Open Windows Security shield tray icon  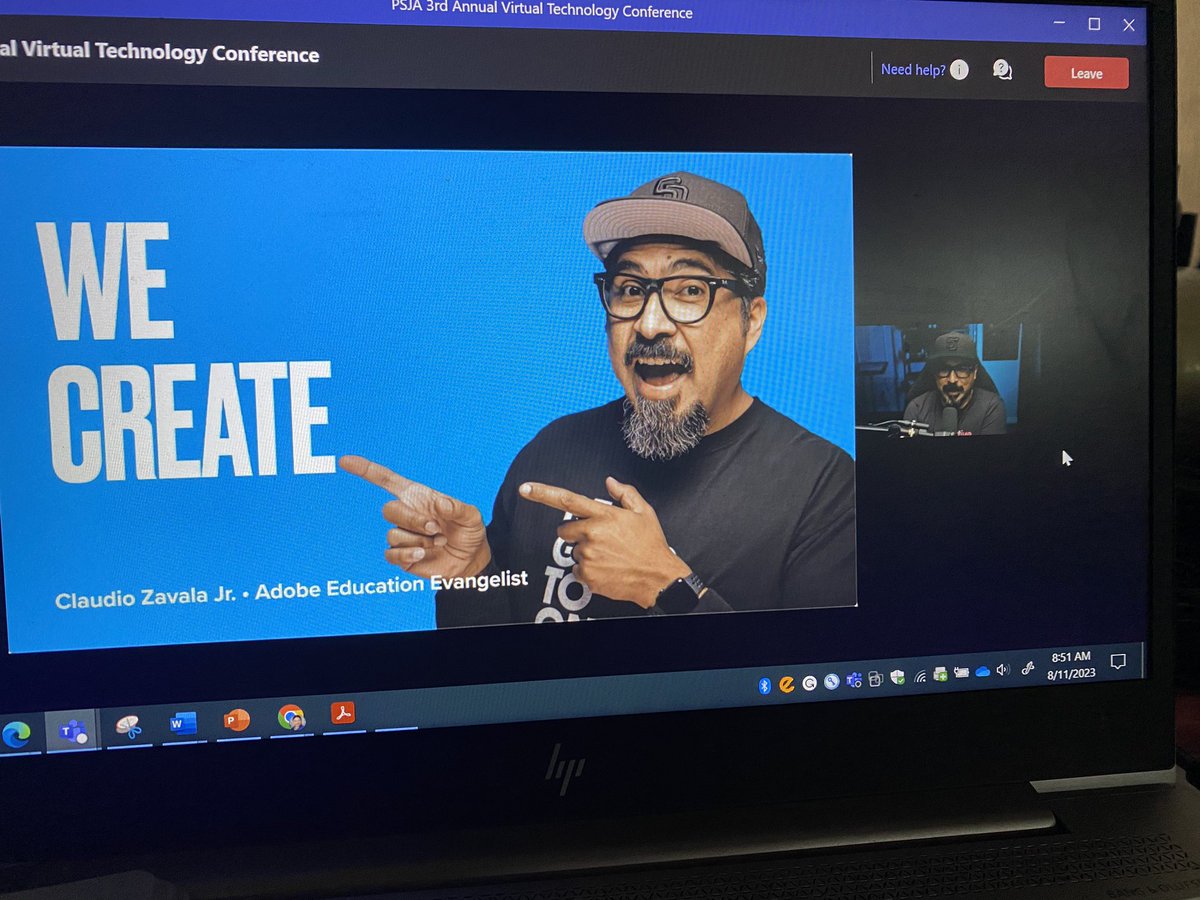point(897,677)
